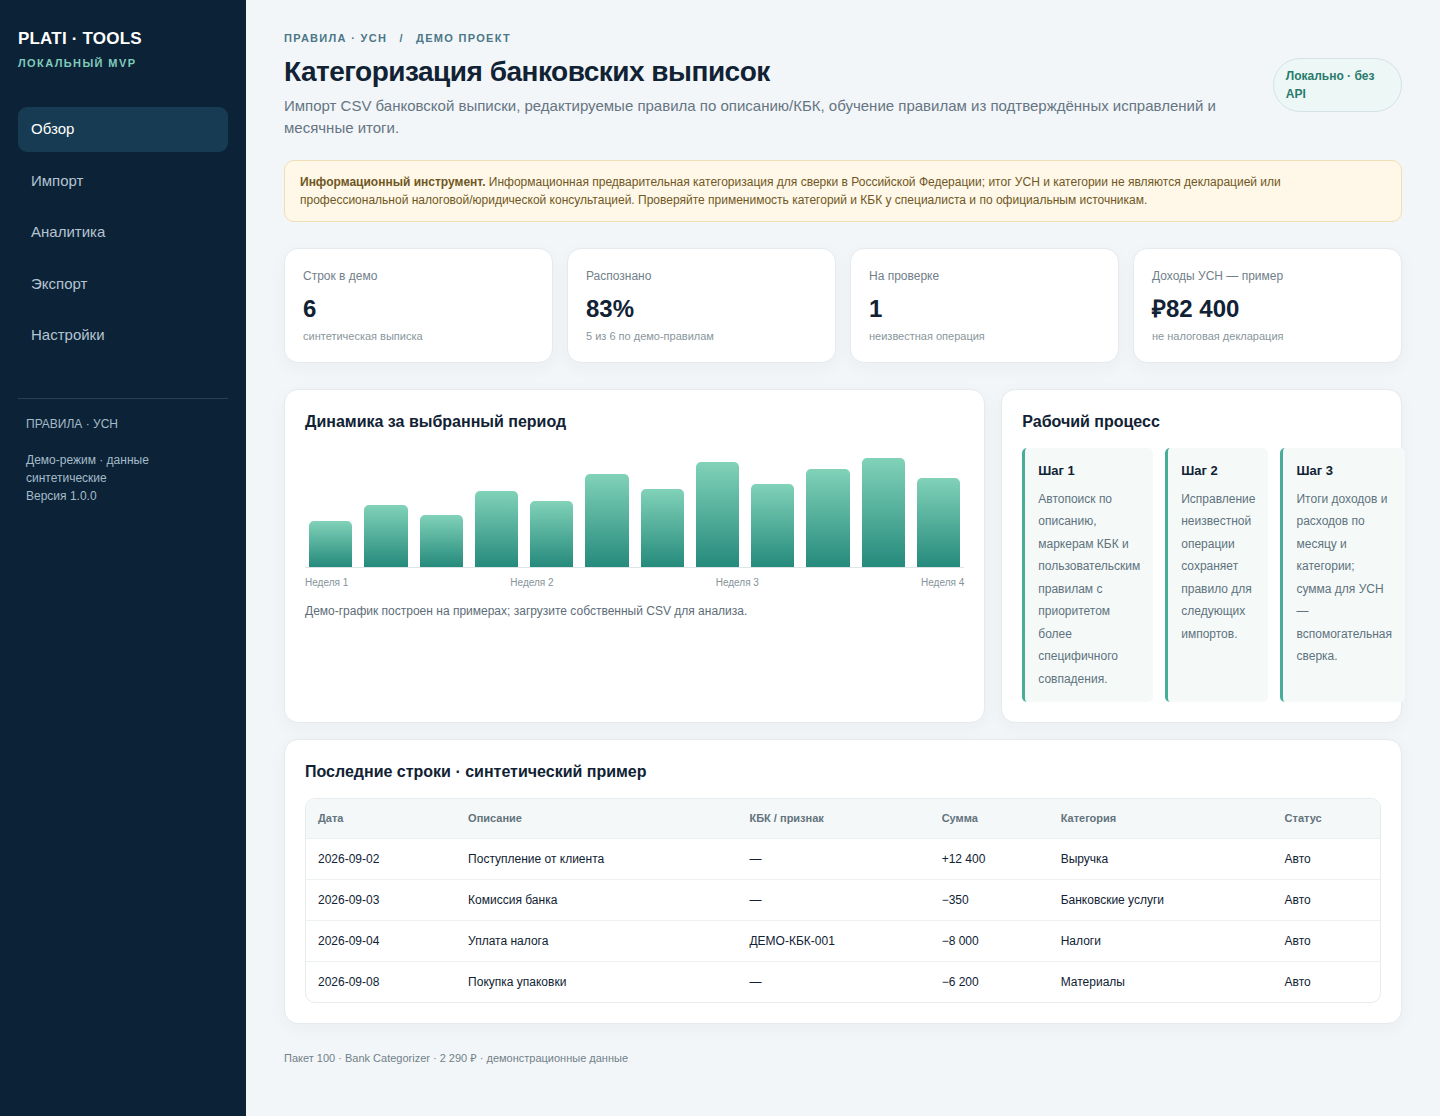
Task: Select the 'Доходы УСН — пример' card
Action: (1267, 306)
